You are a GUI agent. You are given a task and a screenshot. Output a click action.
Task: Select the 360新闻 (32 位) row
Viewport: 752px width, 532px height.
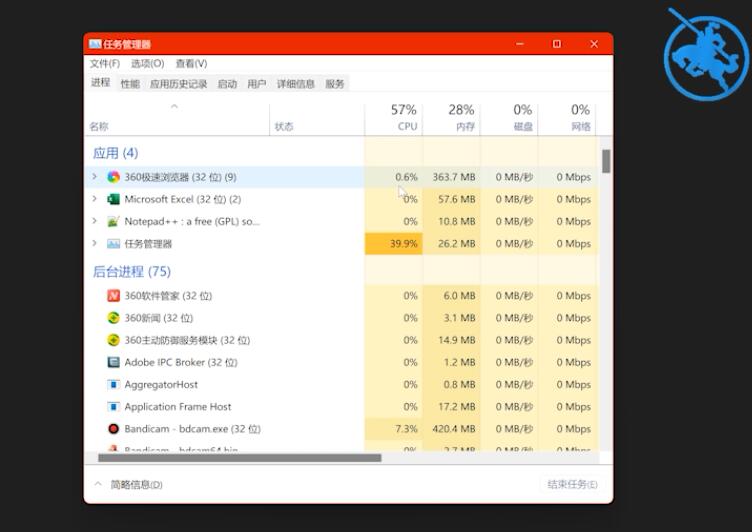[x=341, y=318]
